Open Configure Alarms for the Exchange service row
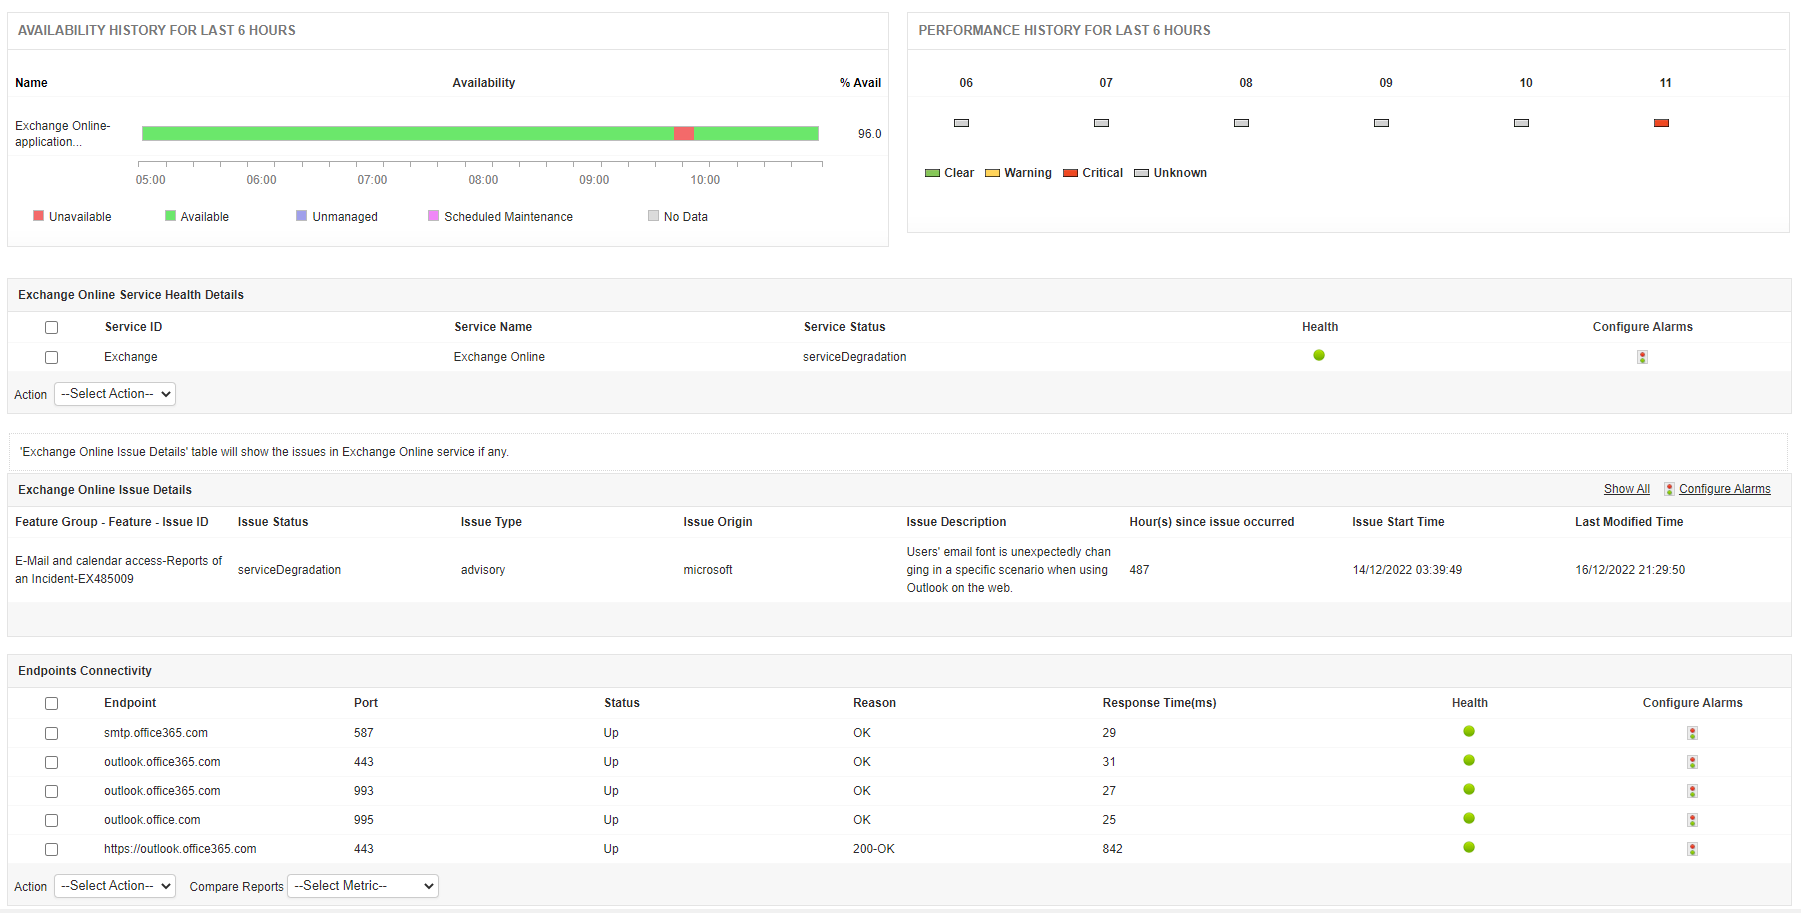 pos(1641,357)
